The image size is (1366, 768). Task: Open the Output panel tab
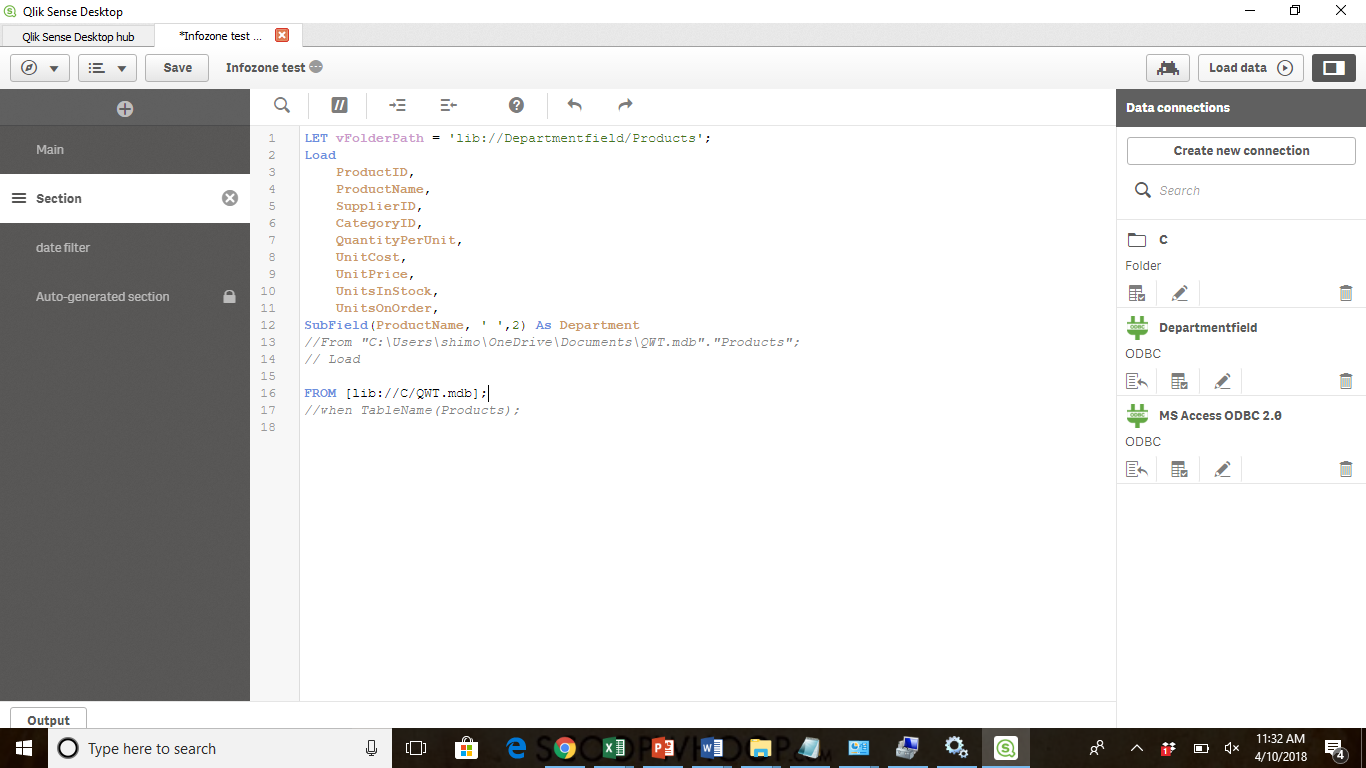(x=48, y=719)
